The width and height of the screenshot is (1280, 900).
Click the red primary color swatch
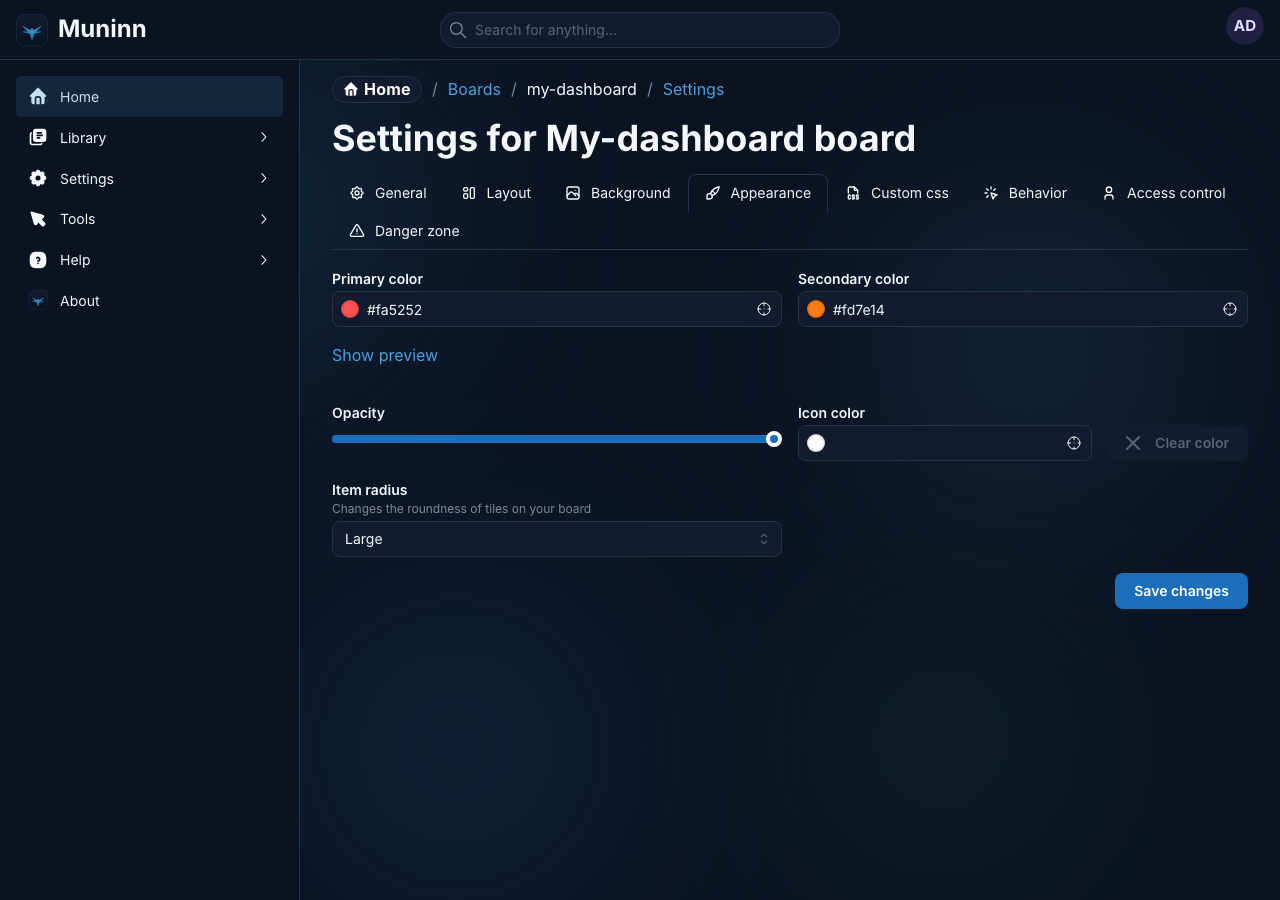[350, 309]
